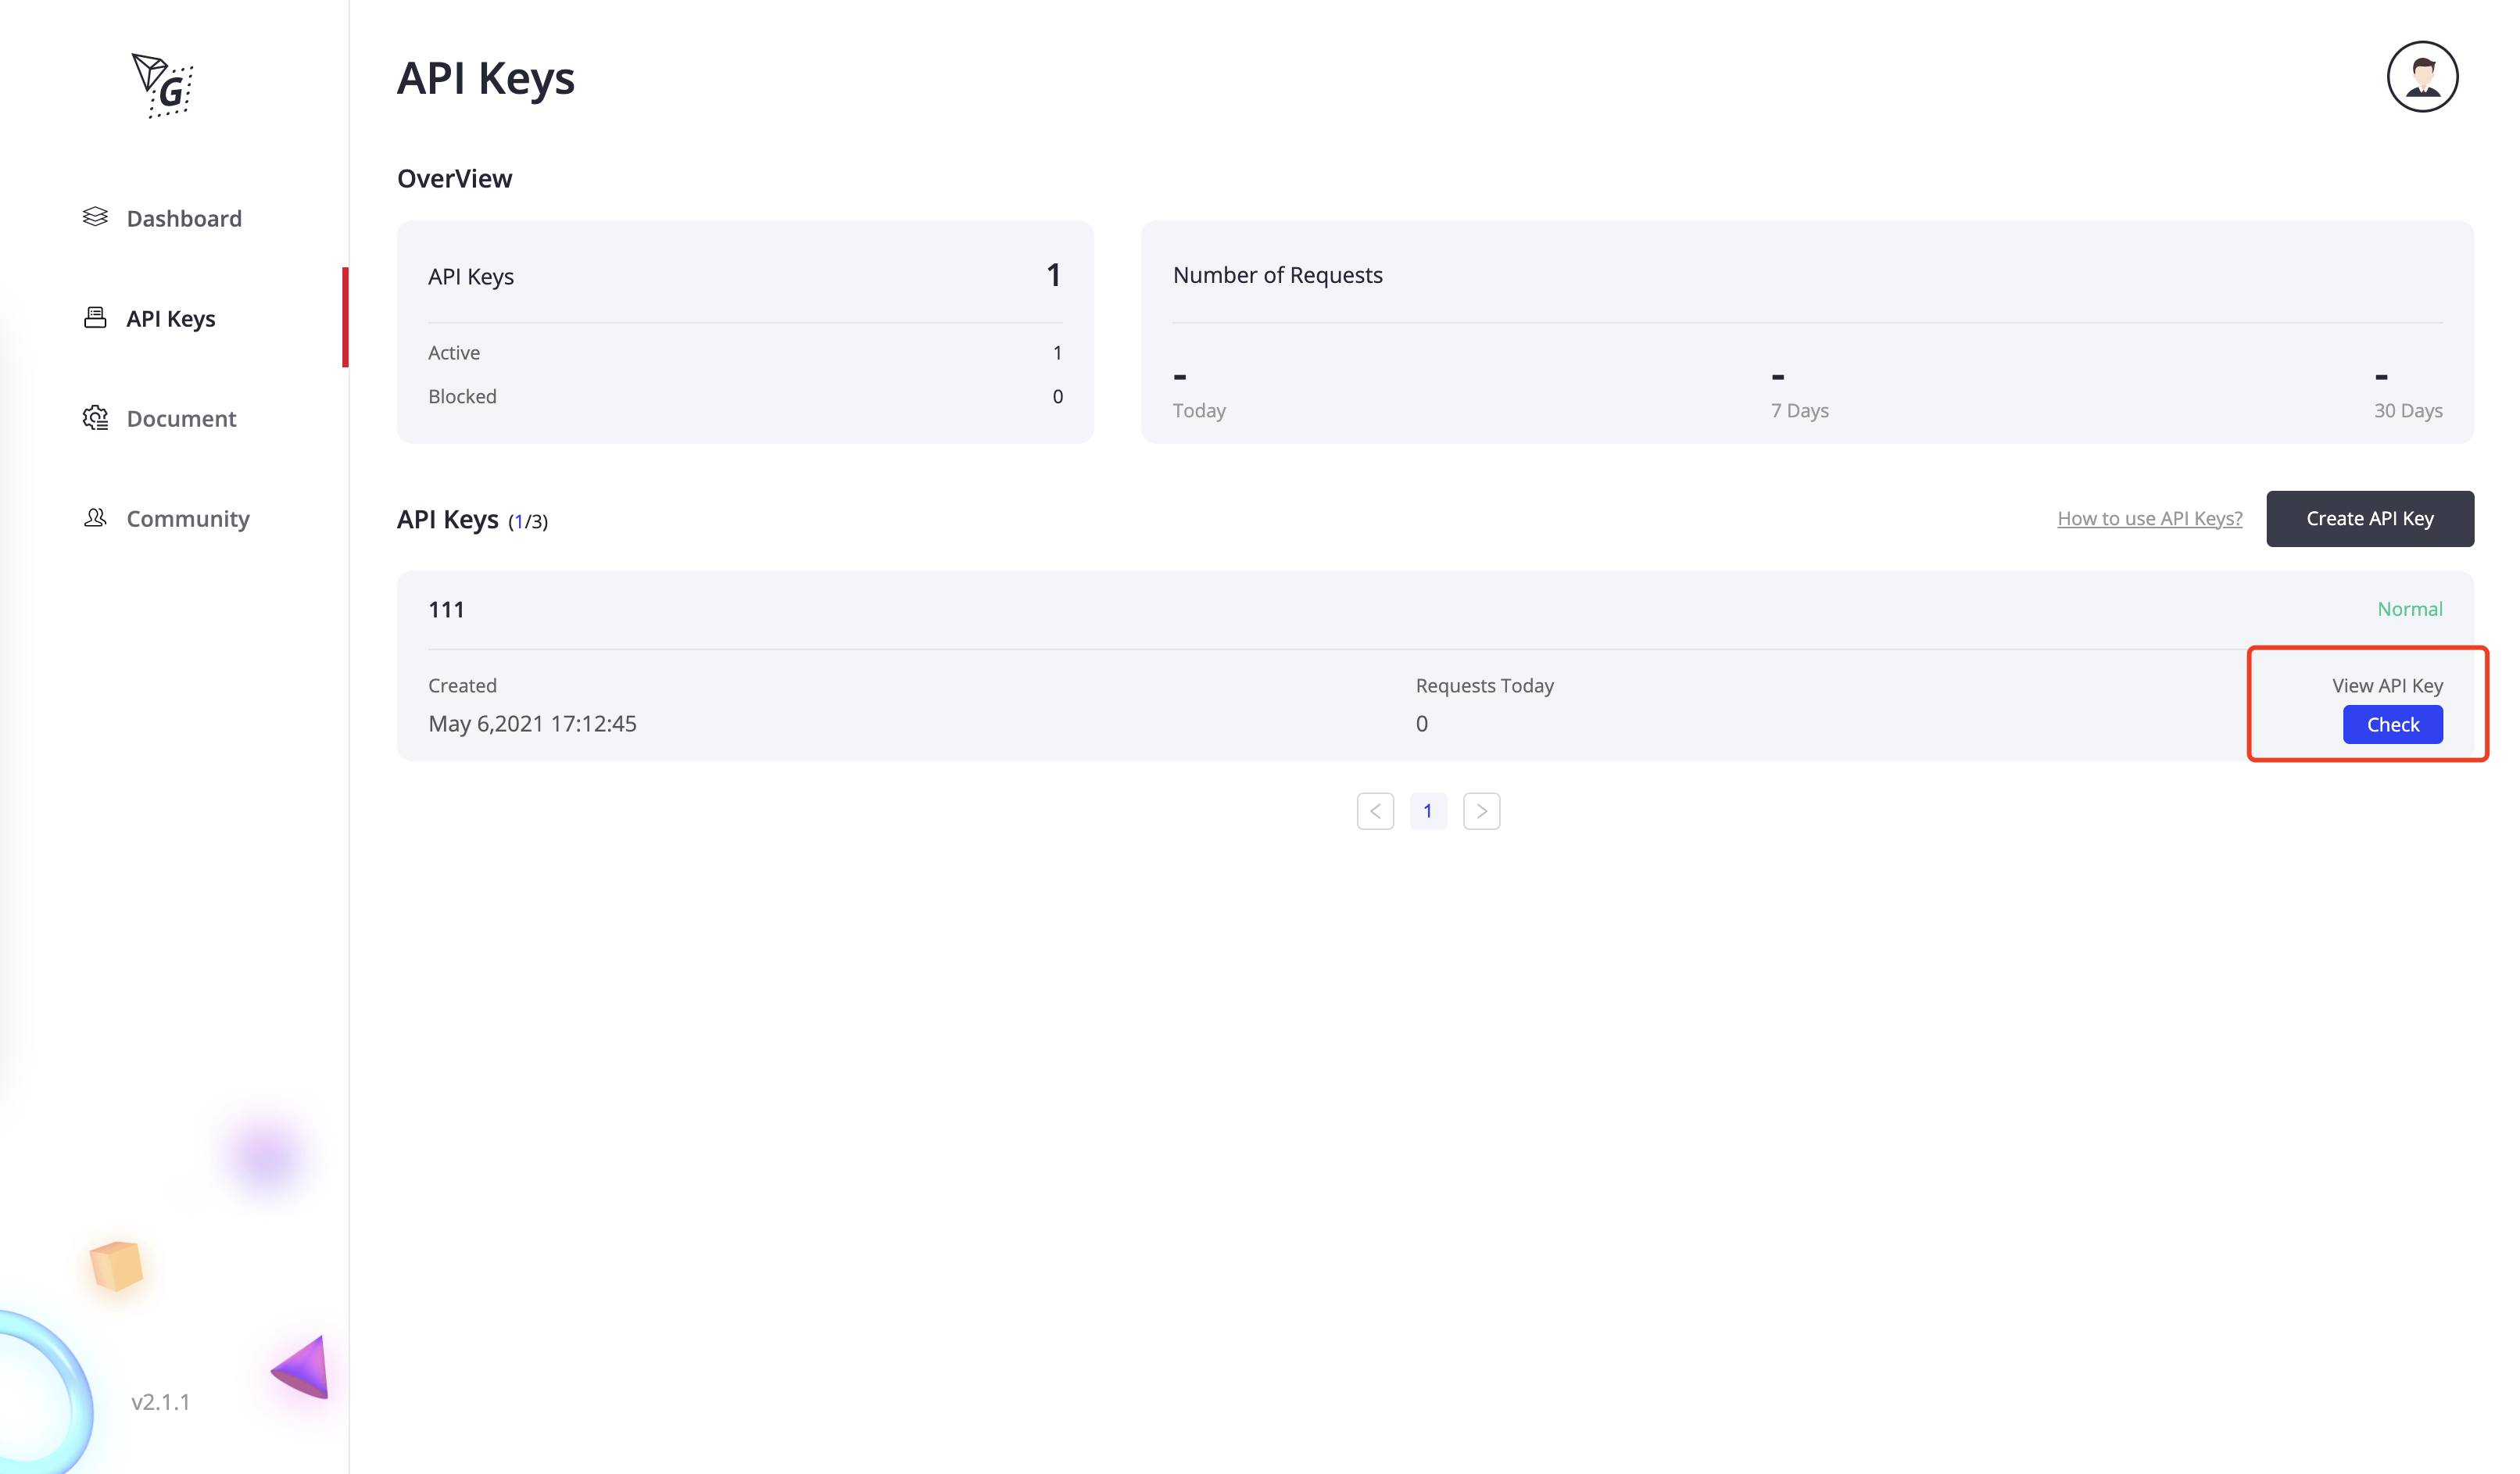Open the Document menu item
The width and height of the screenshot is (2520, 1474).
(181, 418)
